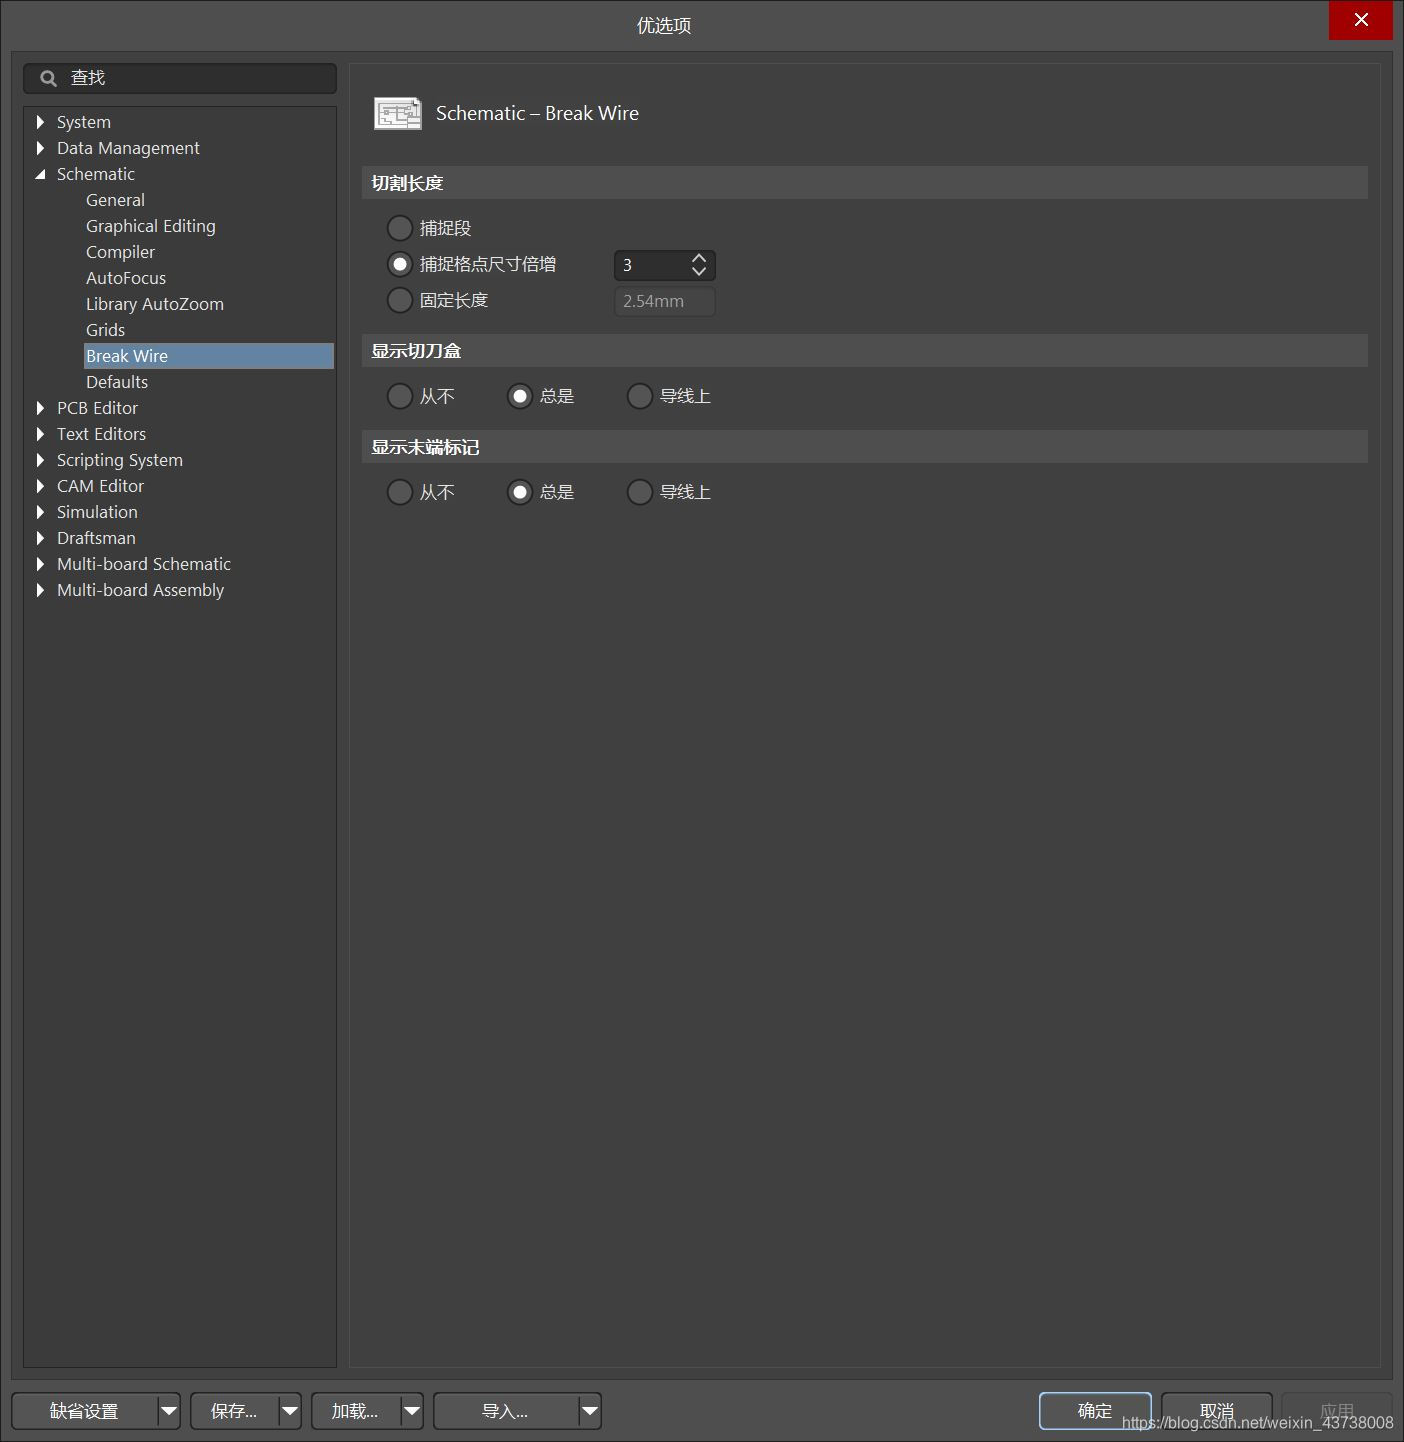Click the Schematic Break Wire page icon

tap(398, 113)
